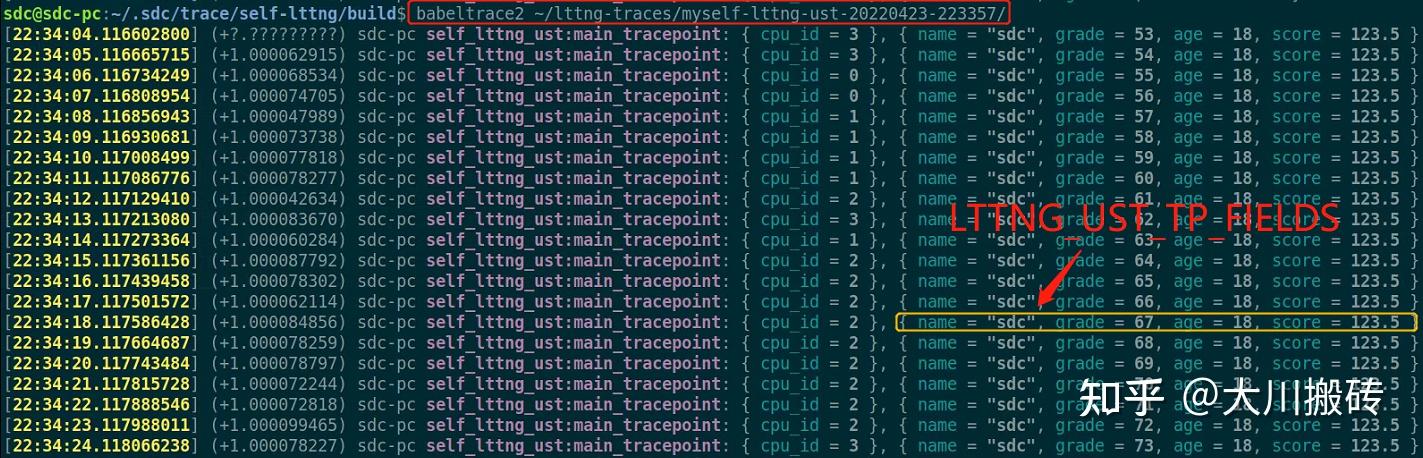Click self_lttng_ust:main_tracepoint on the 22:34:10 line
1423x458 pixels.
[574, 158]
